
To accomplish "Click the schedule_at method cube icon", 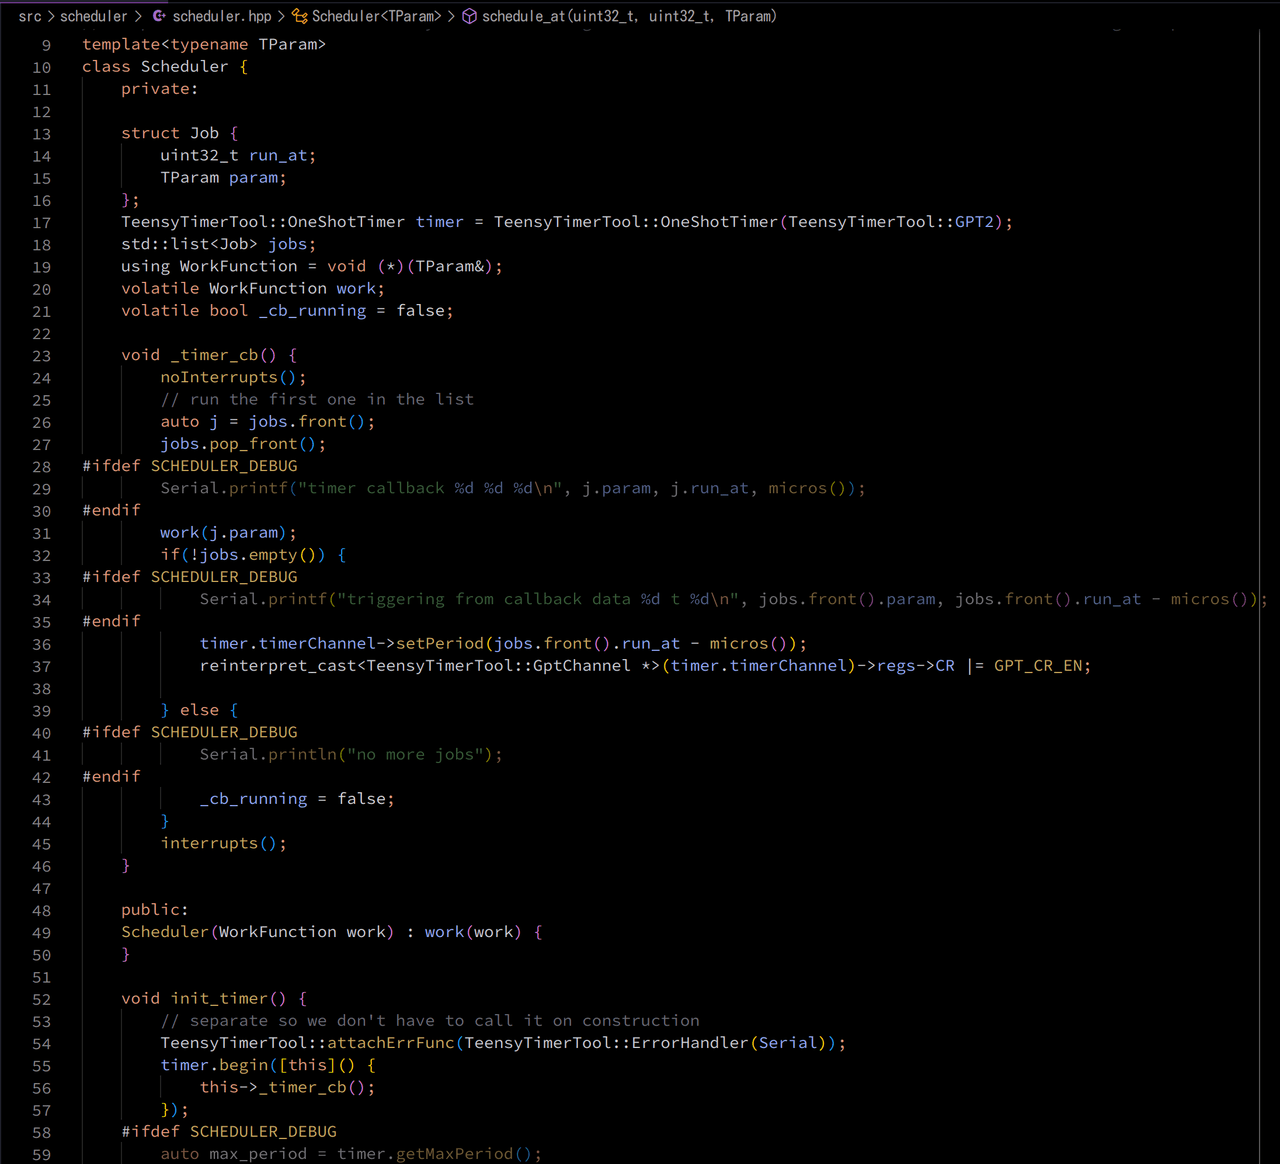I will tap(469, 16).
